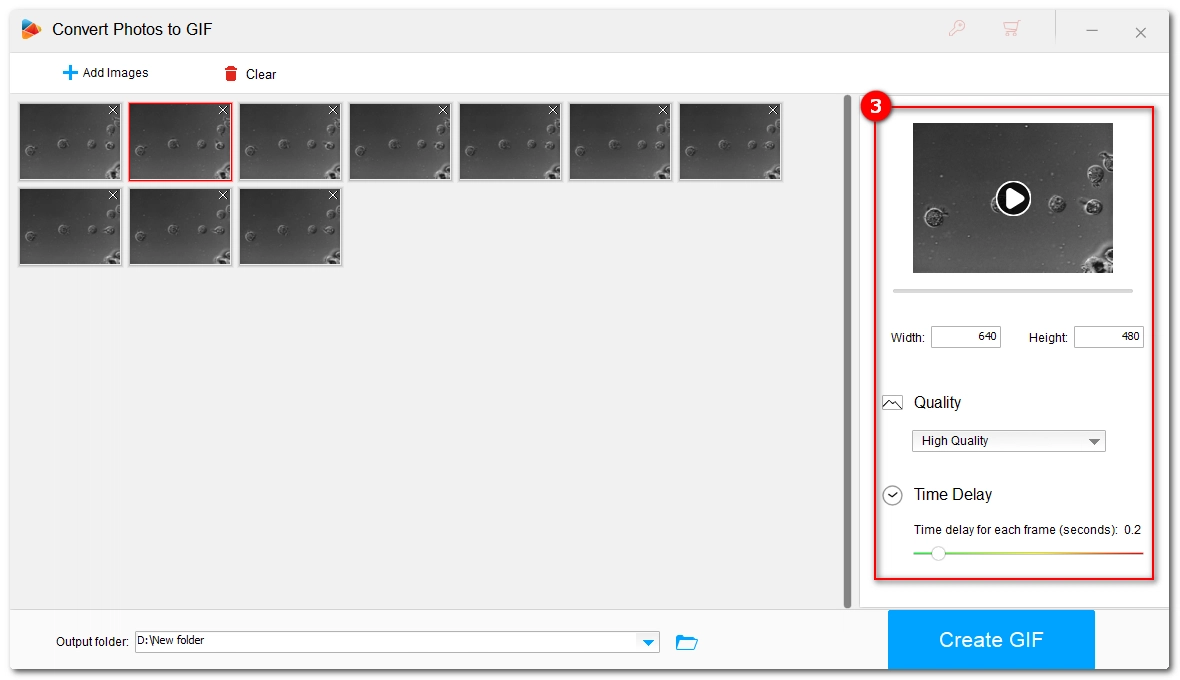Open output folder browse icon
The image size is (1180, 680).
coord(686,642)
